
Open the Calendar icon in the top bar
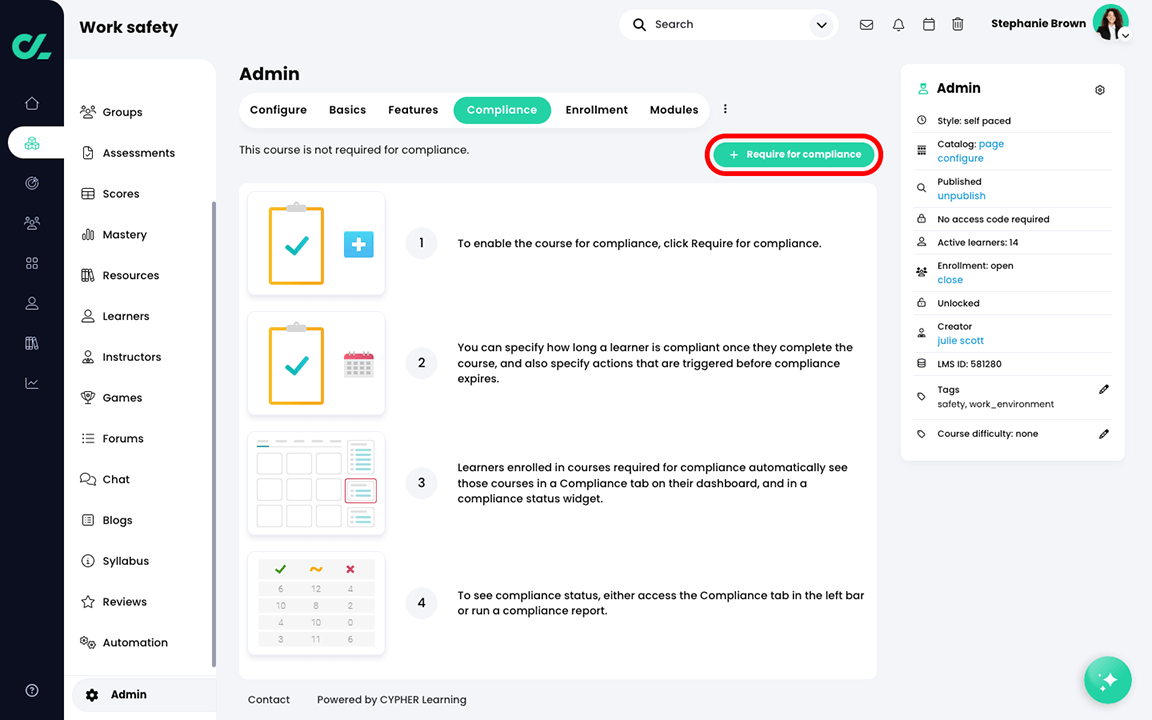pyautogui.click(x=928, y=23)
